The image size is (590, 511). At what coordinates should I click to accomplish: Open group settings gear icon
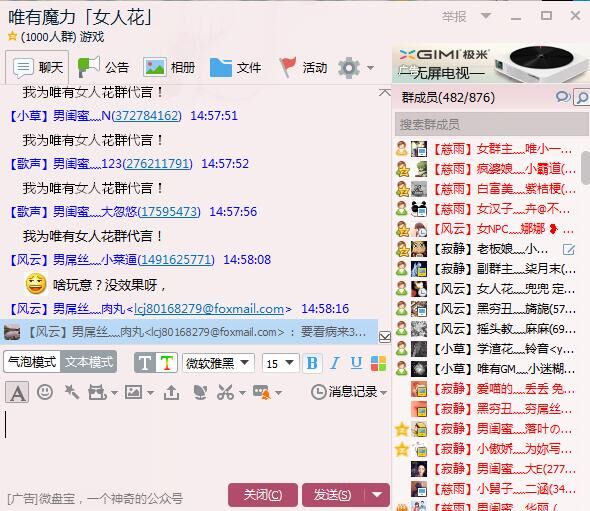[x=349, y=68]
